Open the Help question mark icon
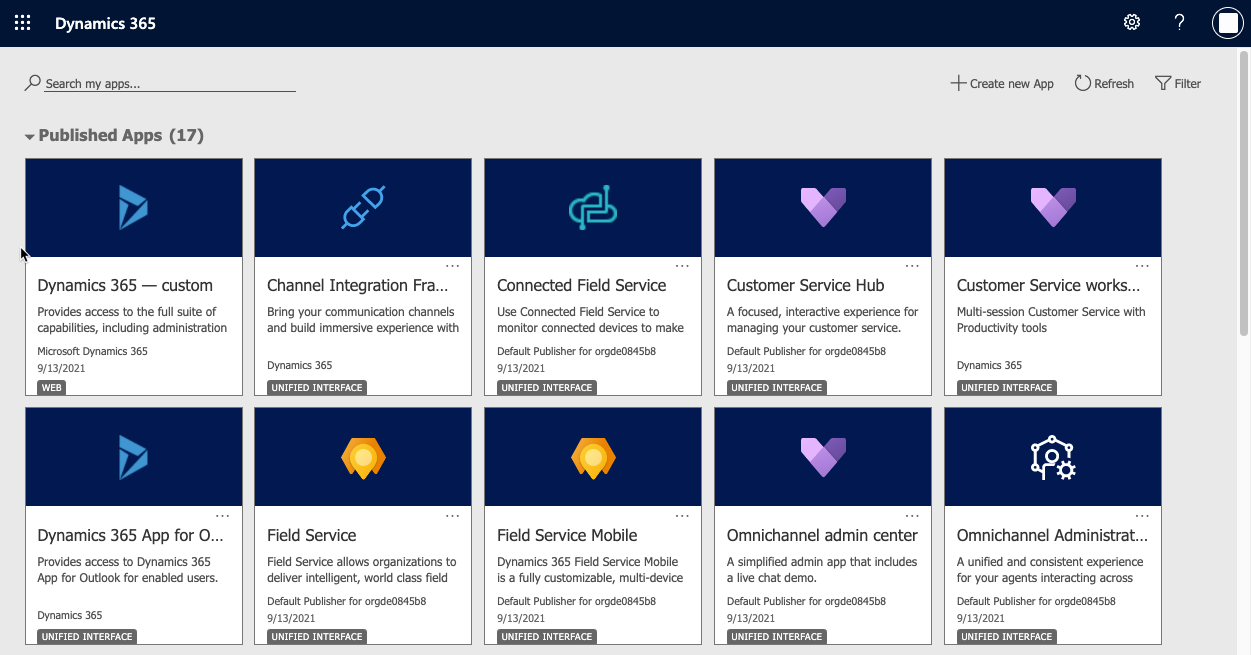 1180,22
